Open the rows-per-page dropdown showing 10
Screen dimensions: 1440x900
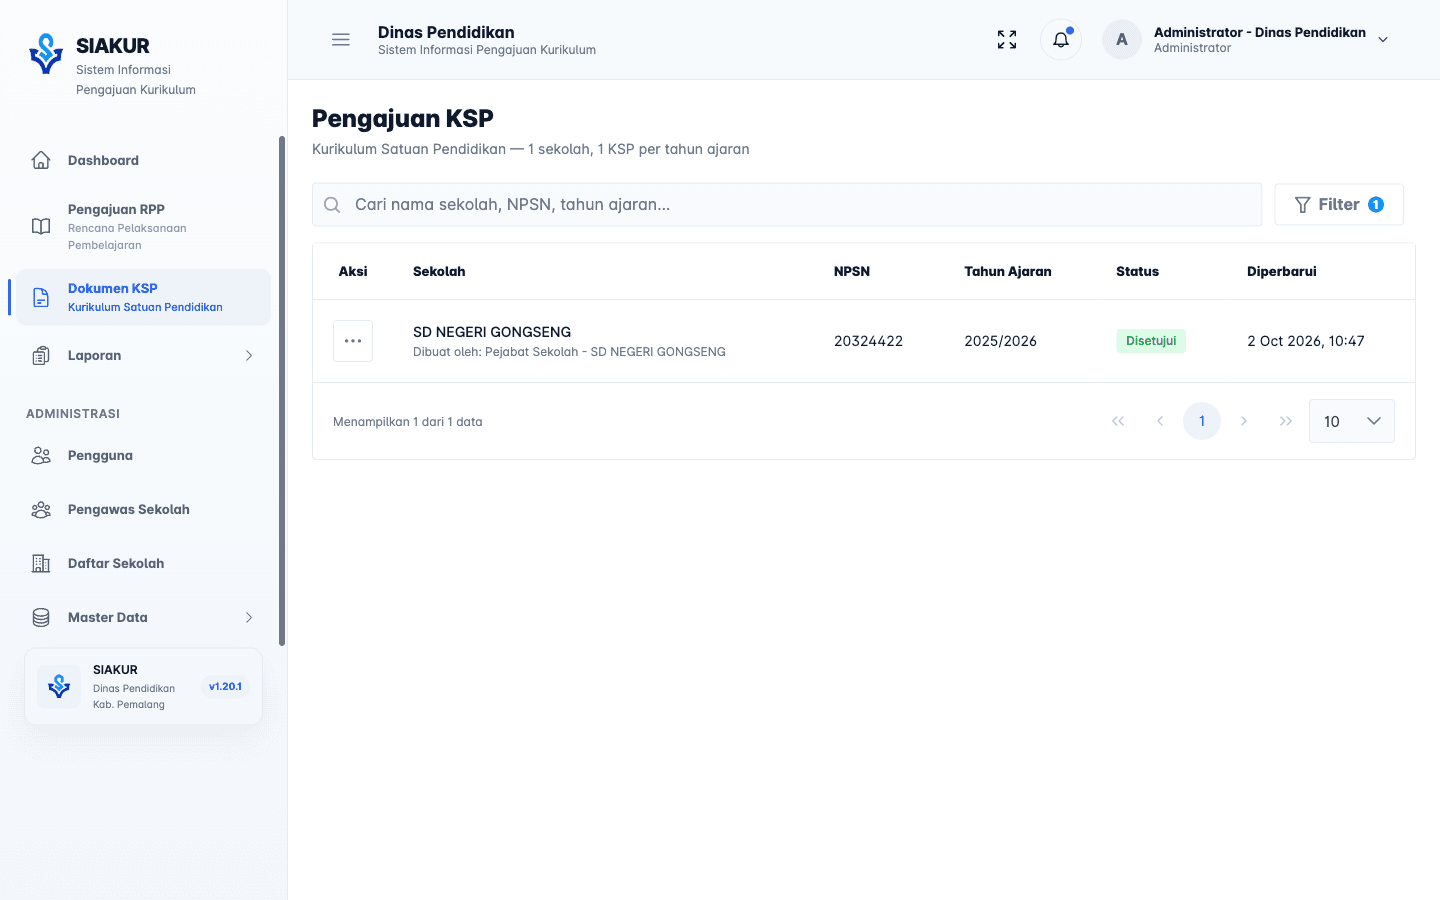1352,421
